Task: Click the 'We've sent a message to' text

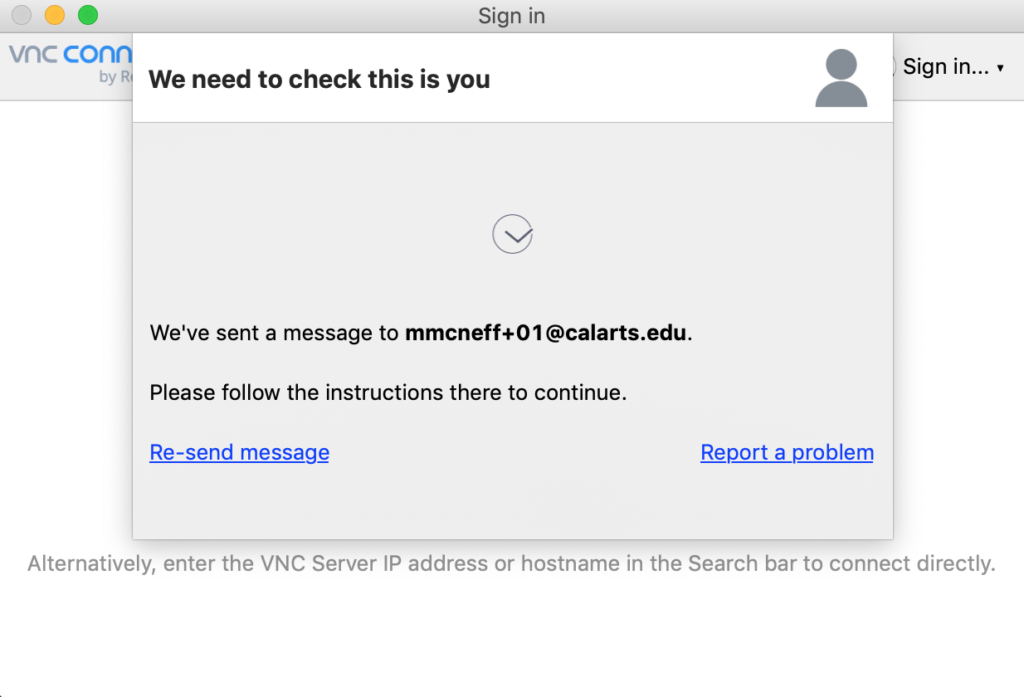Action: [x=274, y=332]
